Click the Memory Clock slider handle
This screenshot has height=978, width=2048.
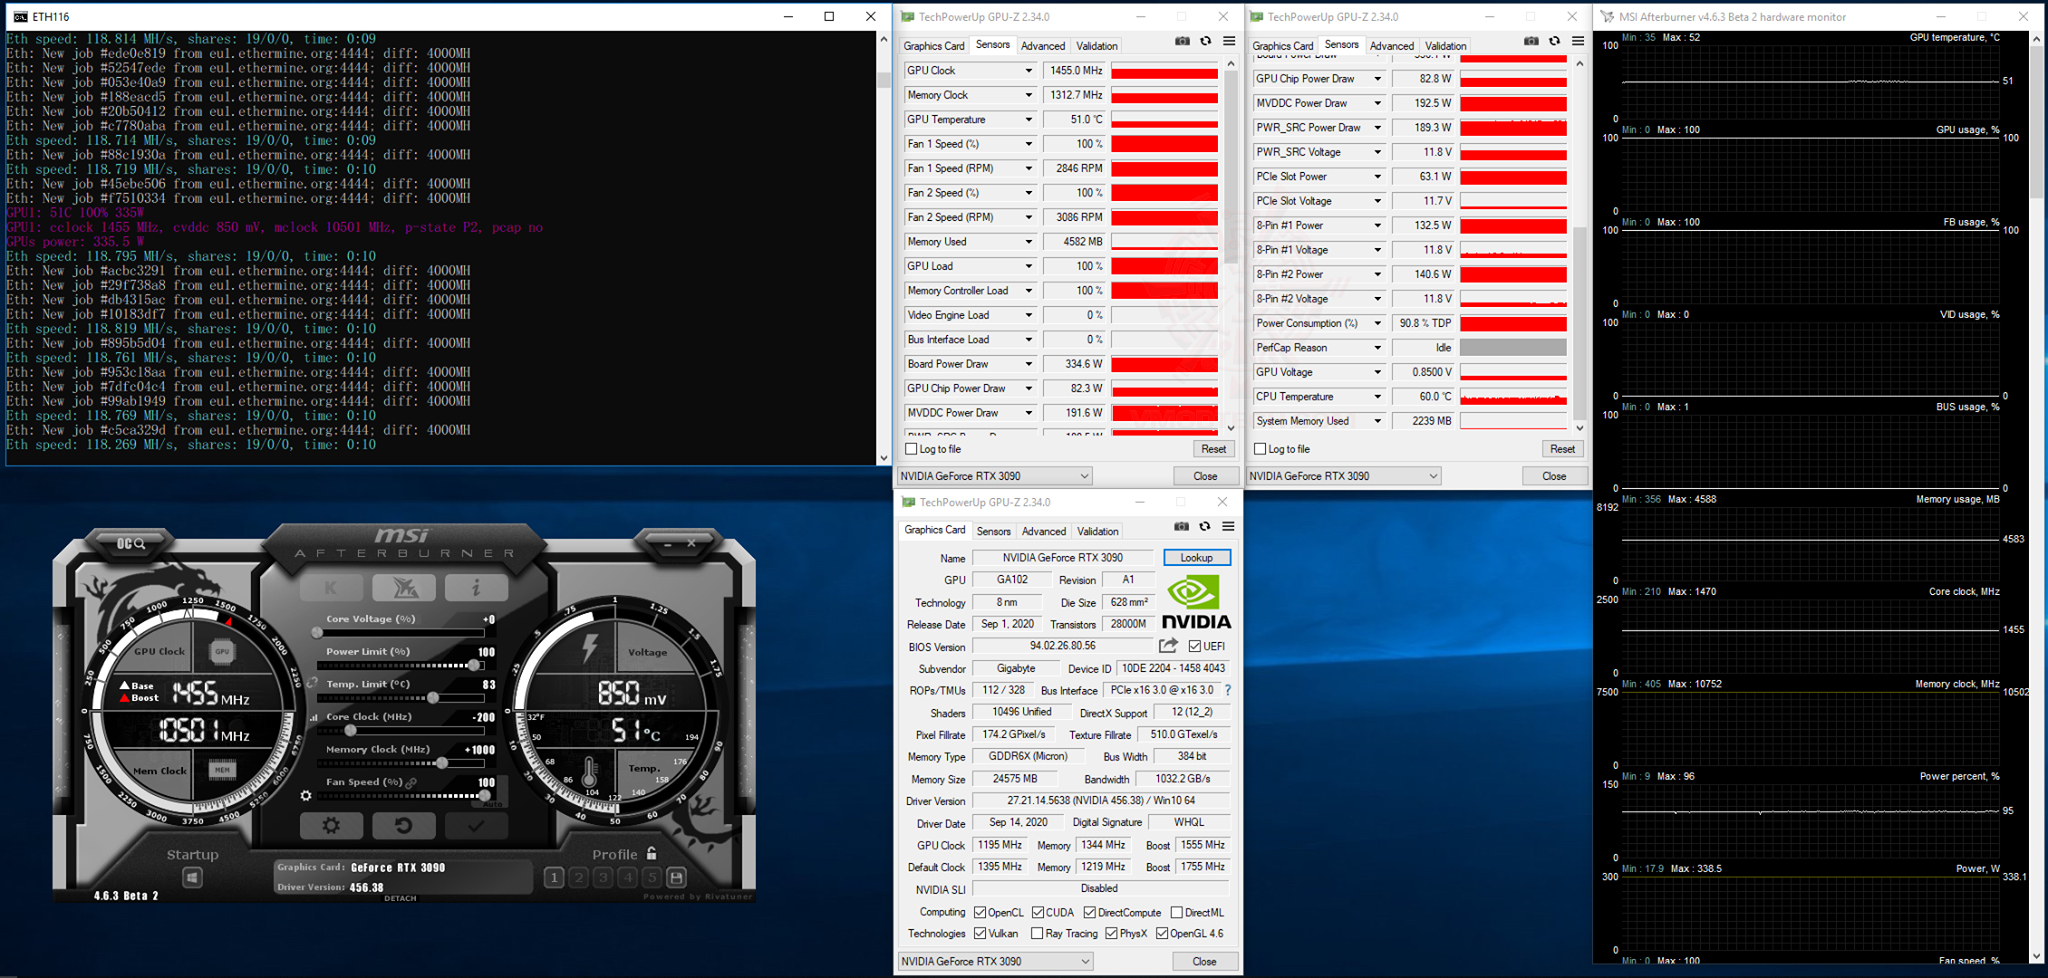pyautogui.click(x=441, y=762)
